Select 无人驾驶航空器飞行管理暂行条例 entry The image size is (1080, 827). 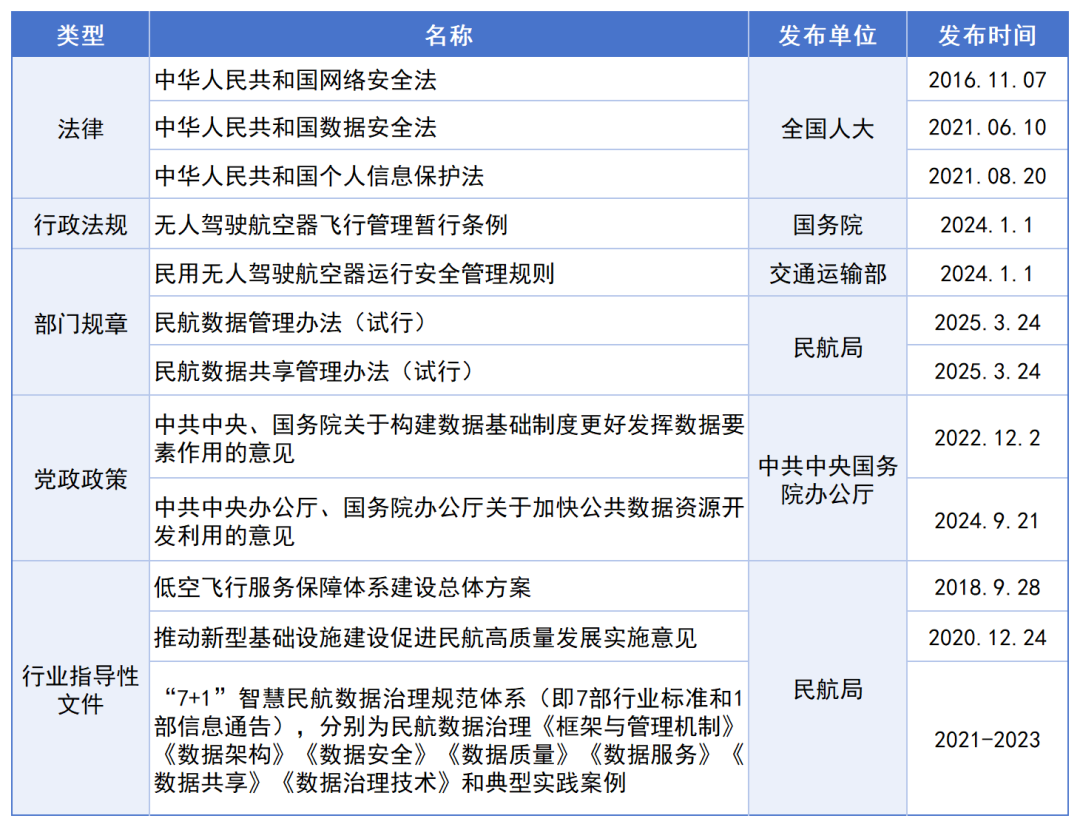point(331,224)
